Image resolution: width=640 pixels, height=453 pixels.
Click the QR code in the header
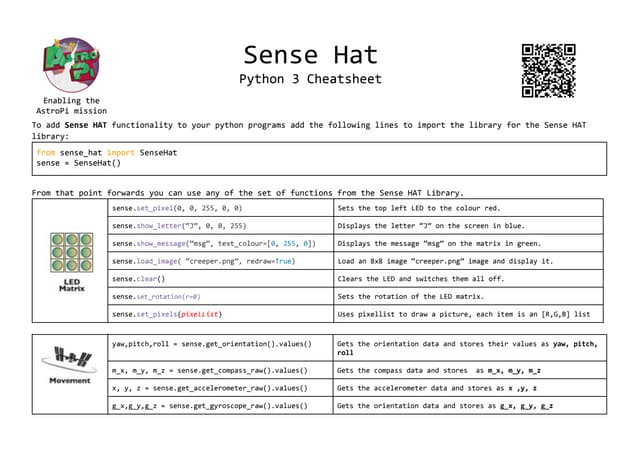tap(548, 70)
